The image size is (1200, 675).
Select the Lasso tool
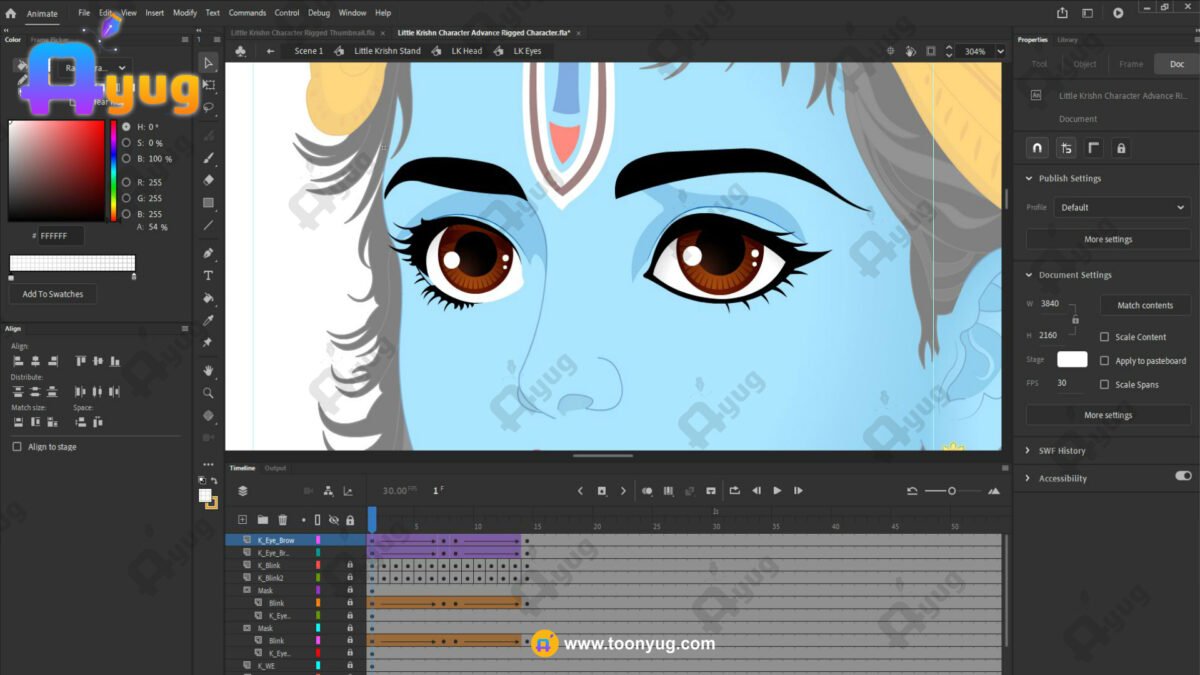208,107
